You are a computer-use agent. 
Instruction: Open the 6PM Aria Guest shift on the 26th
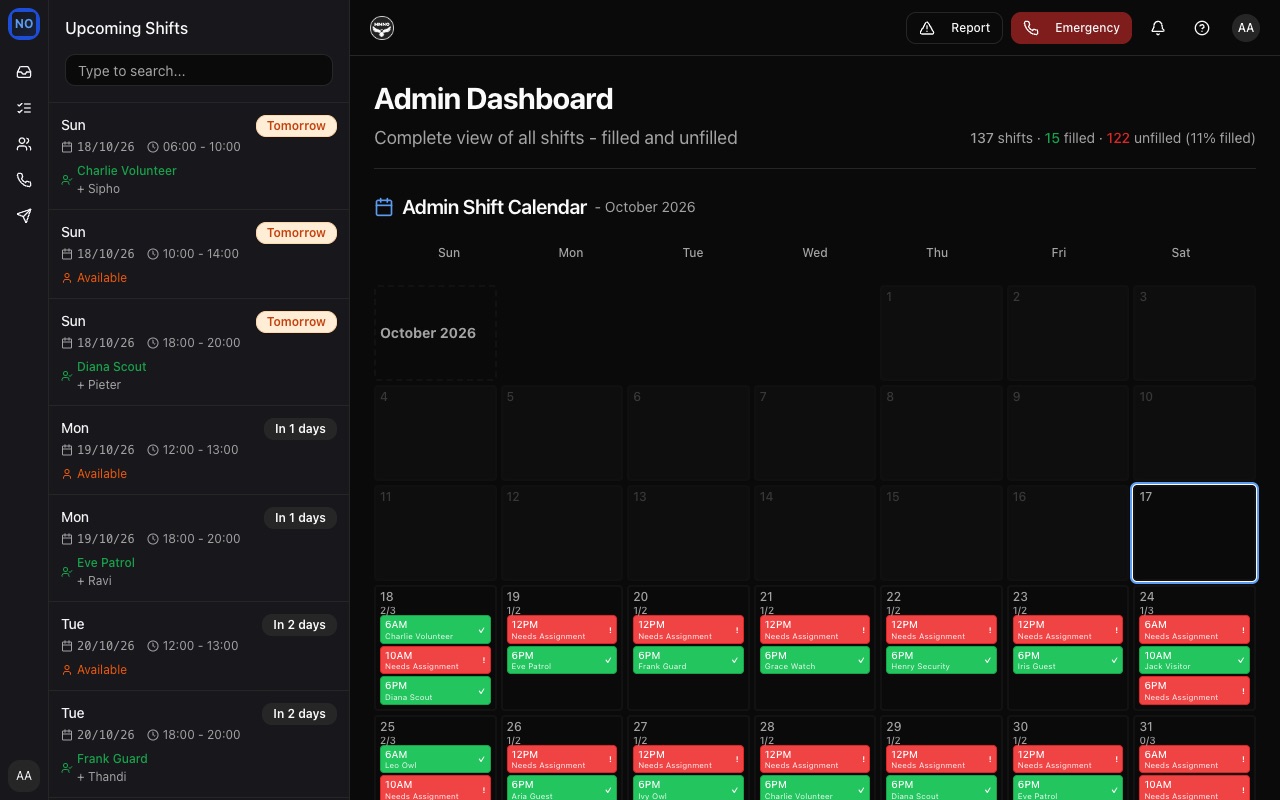(562, 789)
